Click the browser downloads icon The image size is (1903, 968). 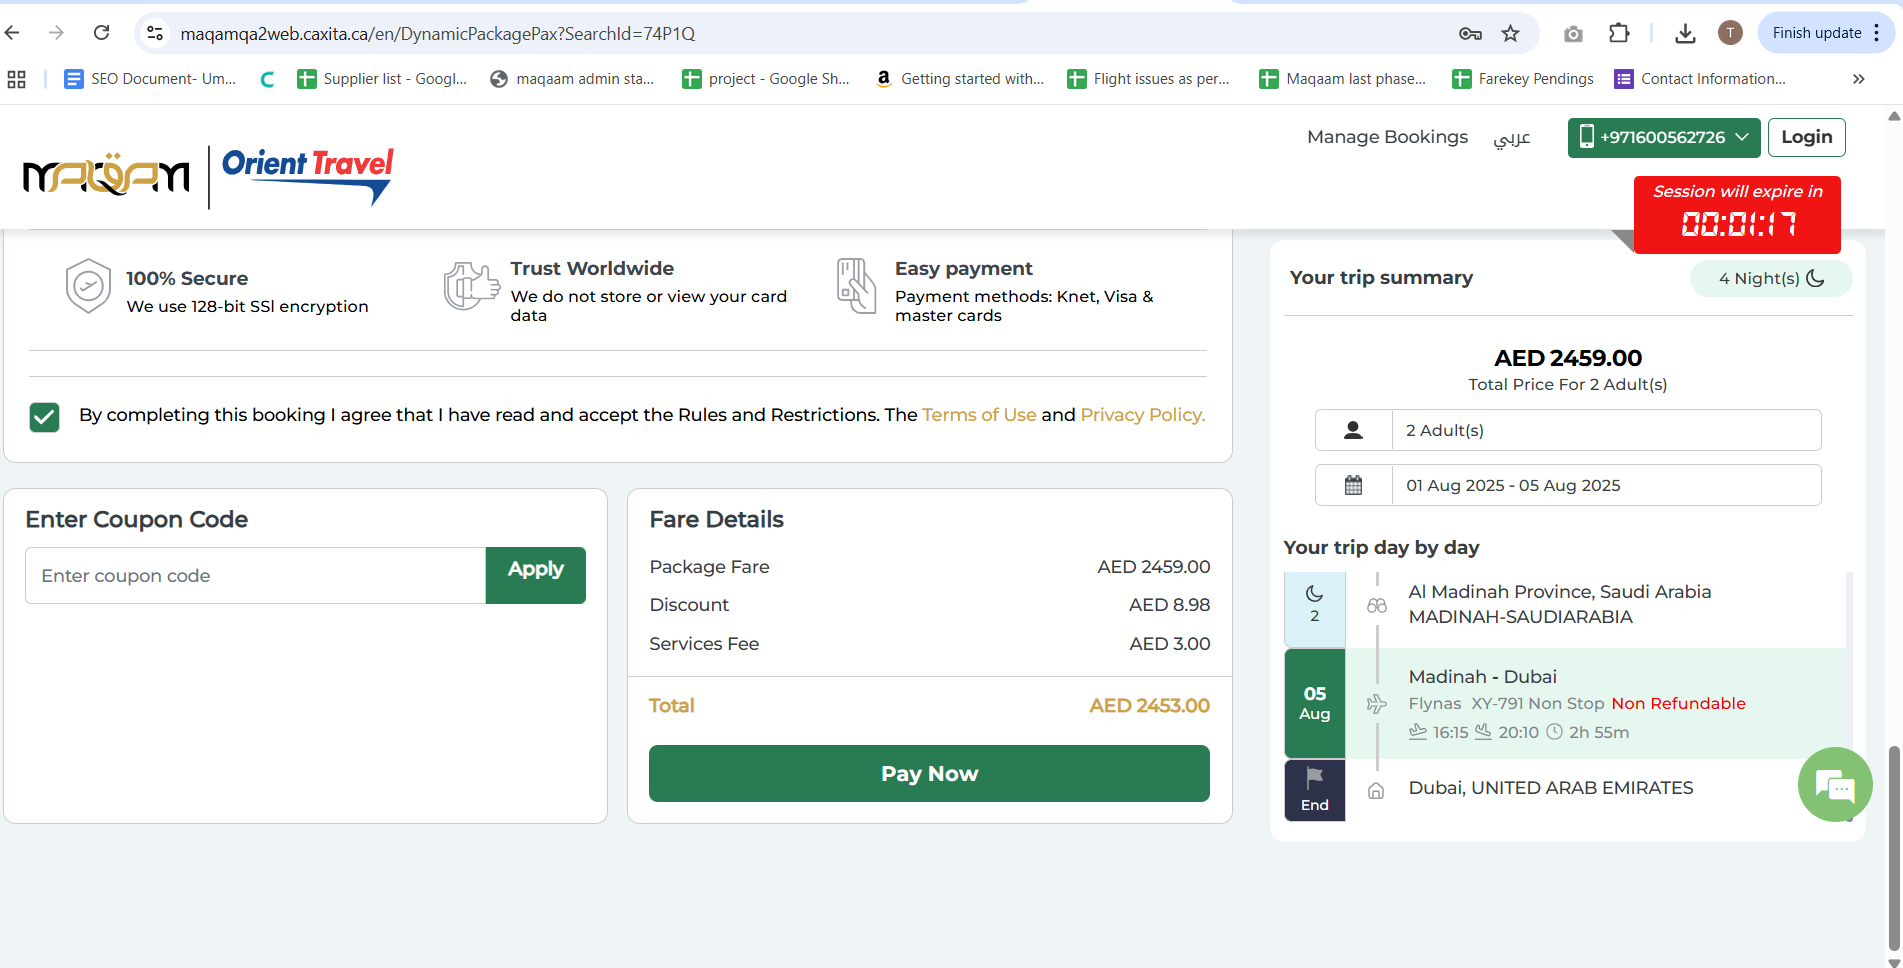pos(1685,34)
